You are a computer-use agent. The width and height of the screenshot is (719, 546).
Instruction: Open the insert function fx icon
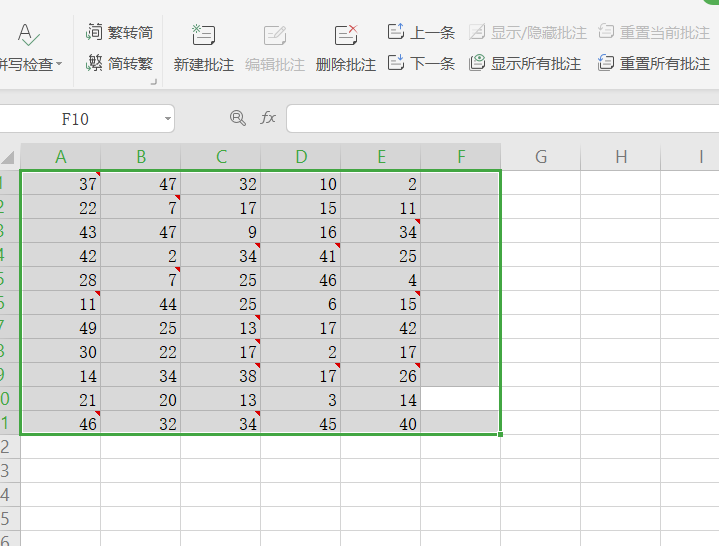(x=268, y=118)
